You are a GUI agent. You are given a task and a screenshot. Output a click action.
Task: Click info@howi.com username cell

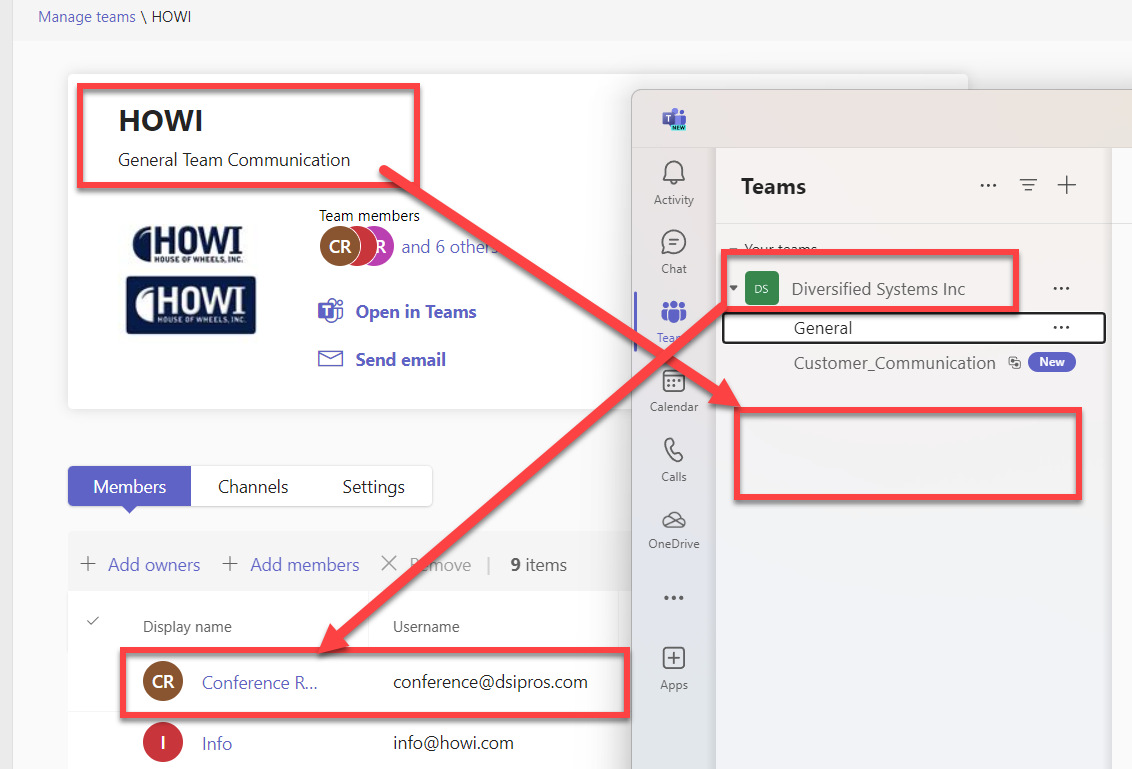[453, 743]
